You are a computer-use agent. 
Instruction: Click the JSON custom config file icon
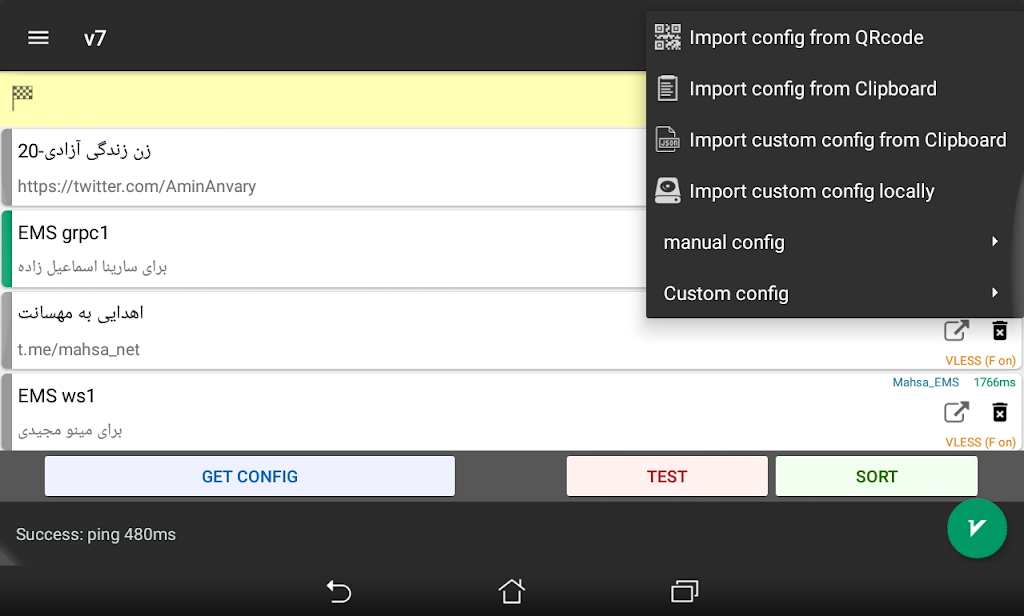(x=668, y=140)
